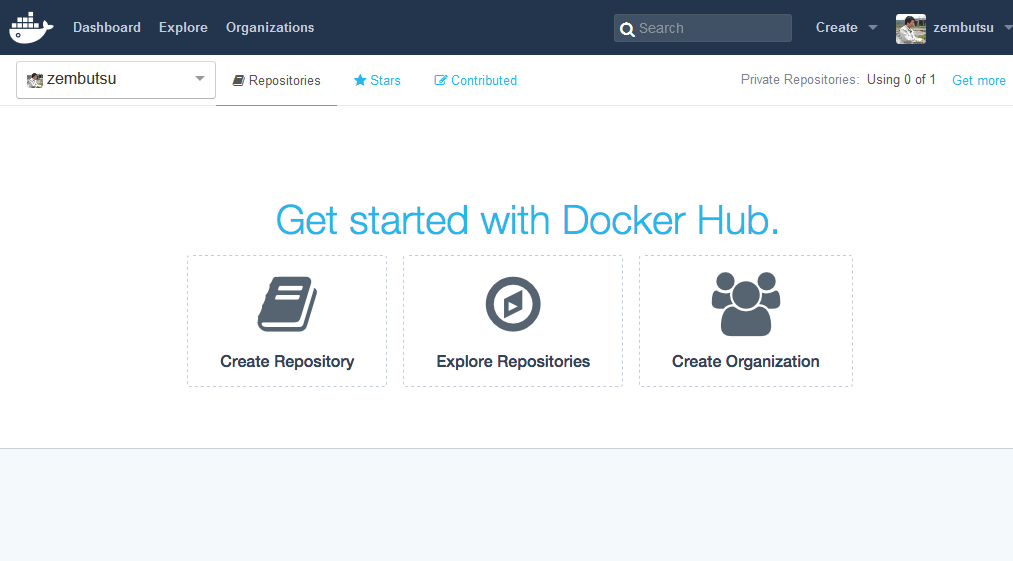This screenshot has height=561, width=1013.
Task: Click the Docker whale logo
Action: point(31,27)
